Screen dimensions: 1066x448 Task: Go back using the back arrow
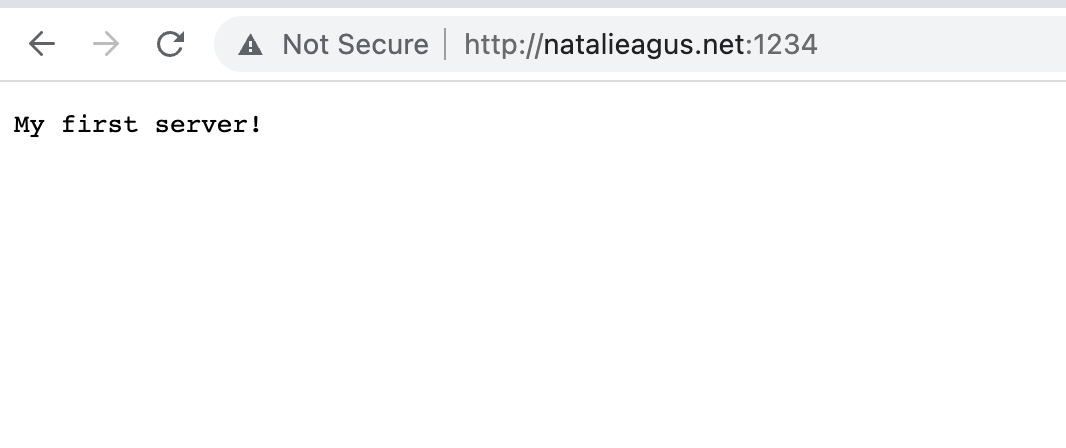41,44
